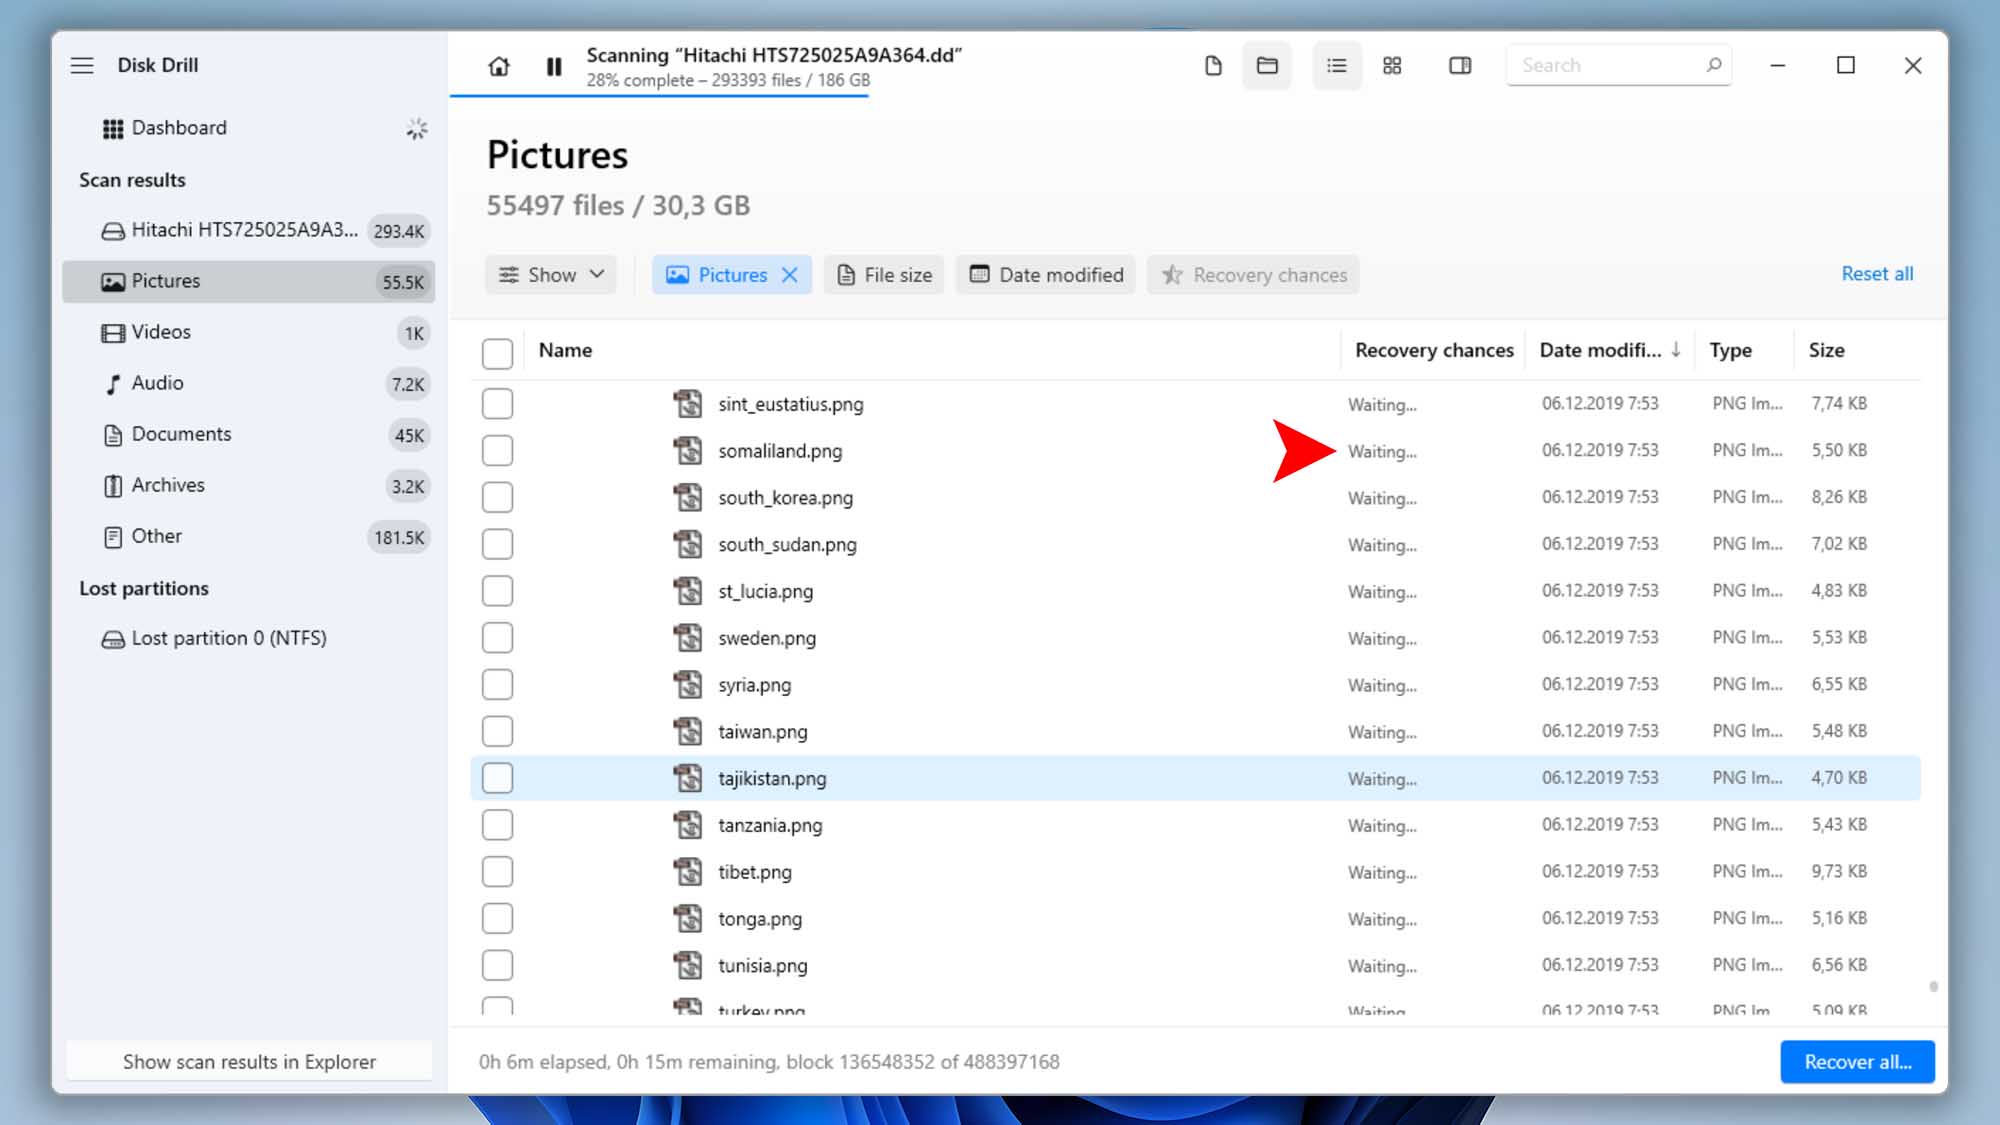Select grid thumbnails view icon

1392,66
